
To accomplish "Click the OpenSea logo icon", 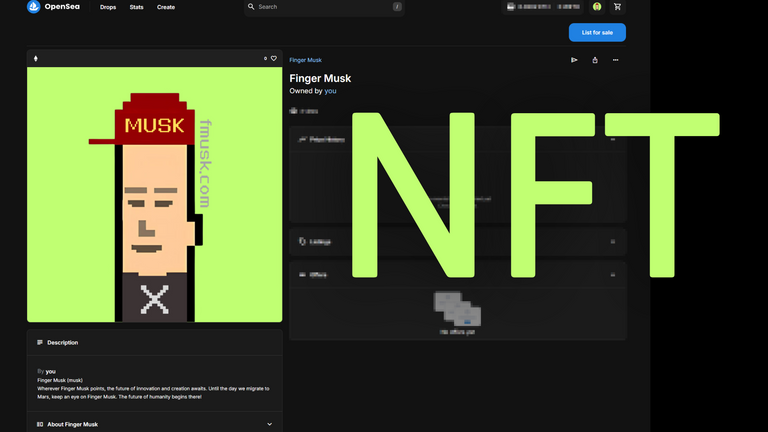I will point(33,7).
